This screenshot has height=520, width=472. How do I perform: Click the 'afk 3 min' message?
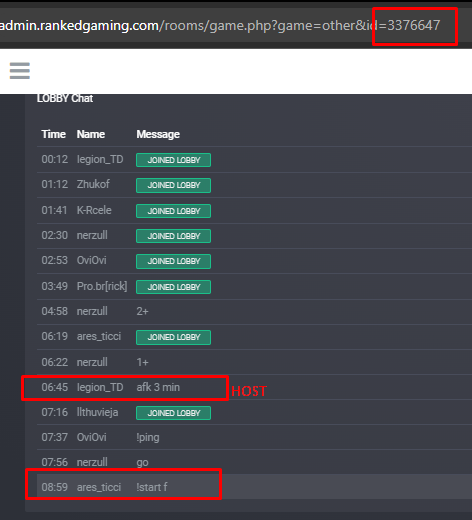pyautogui.click(x=158, y=387)
